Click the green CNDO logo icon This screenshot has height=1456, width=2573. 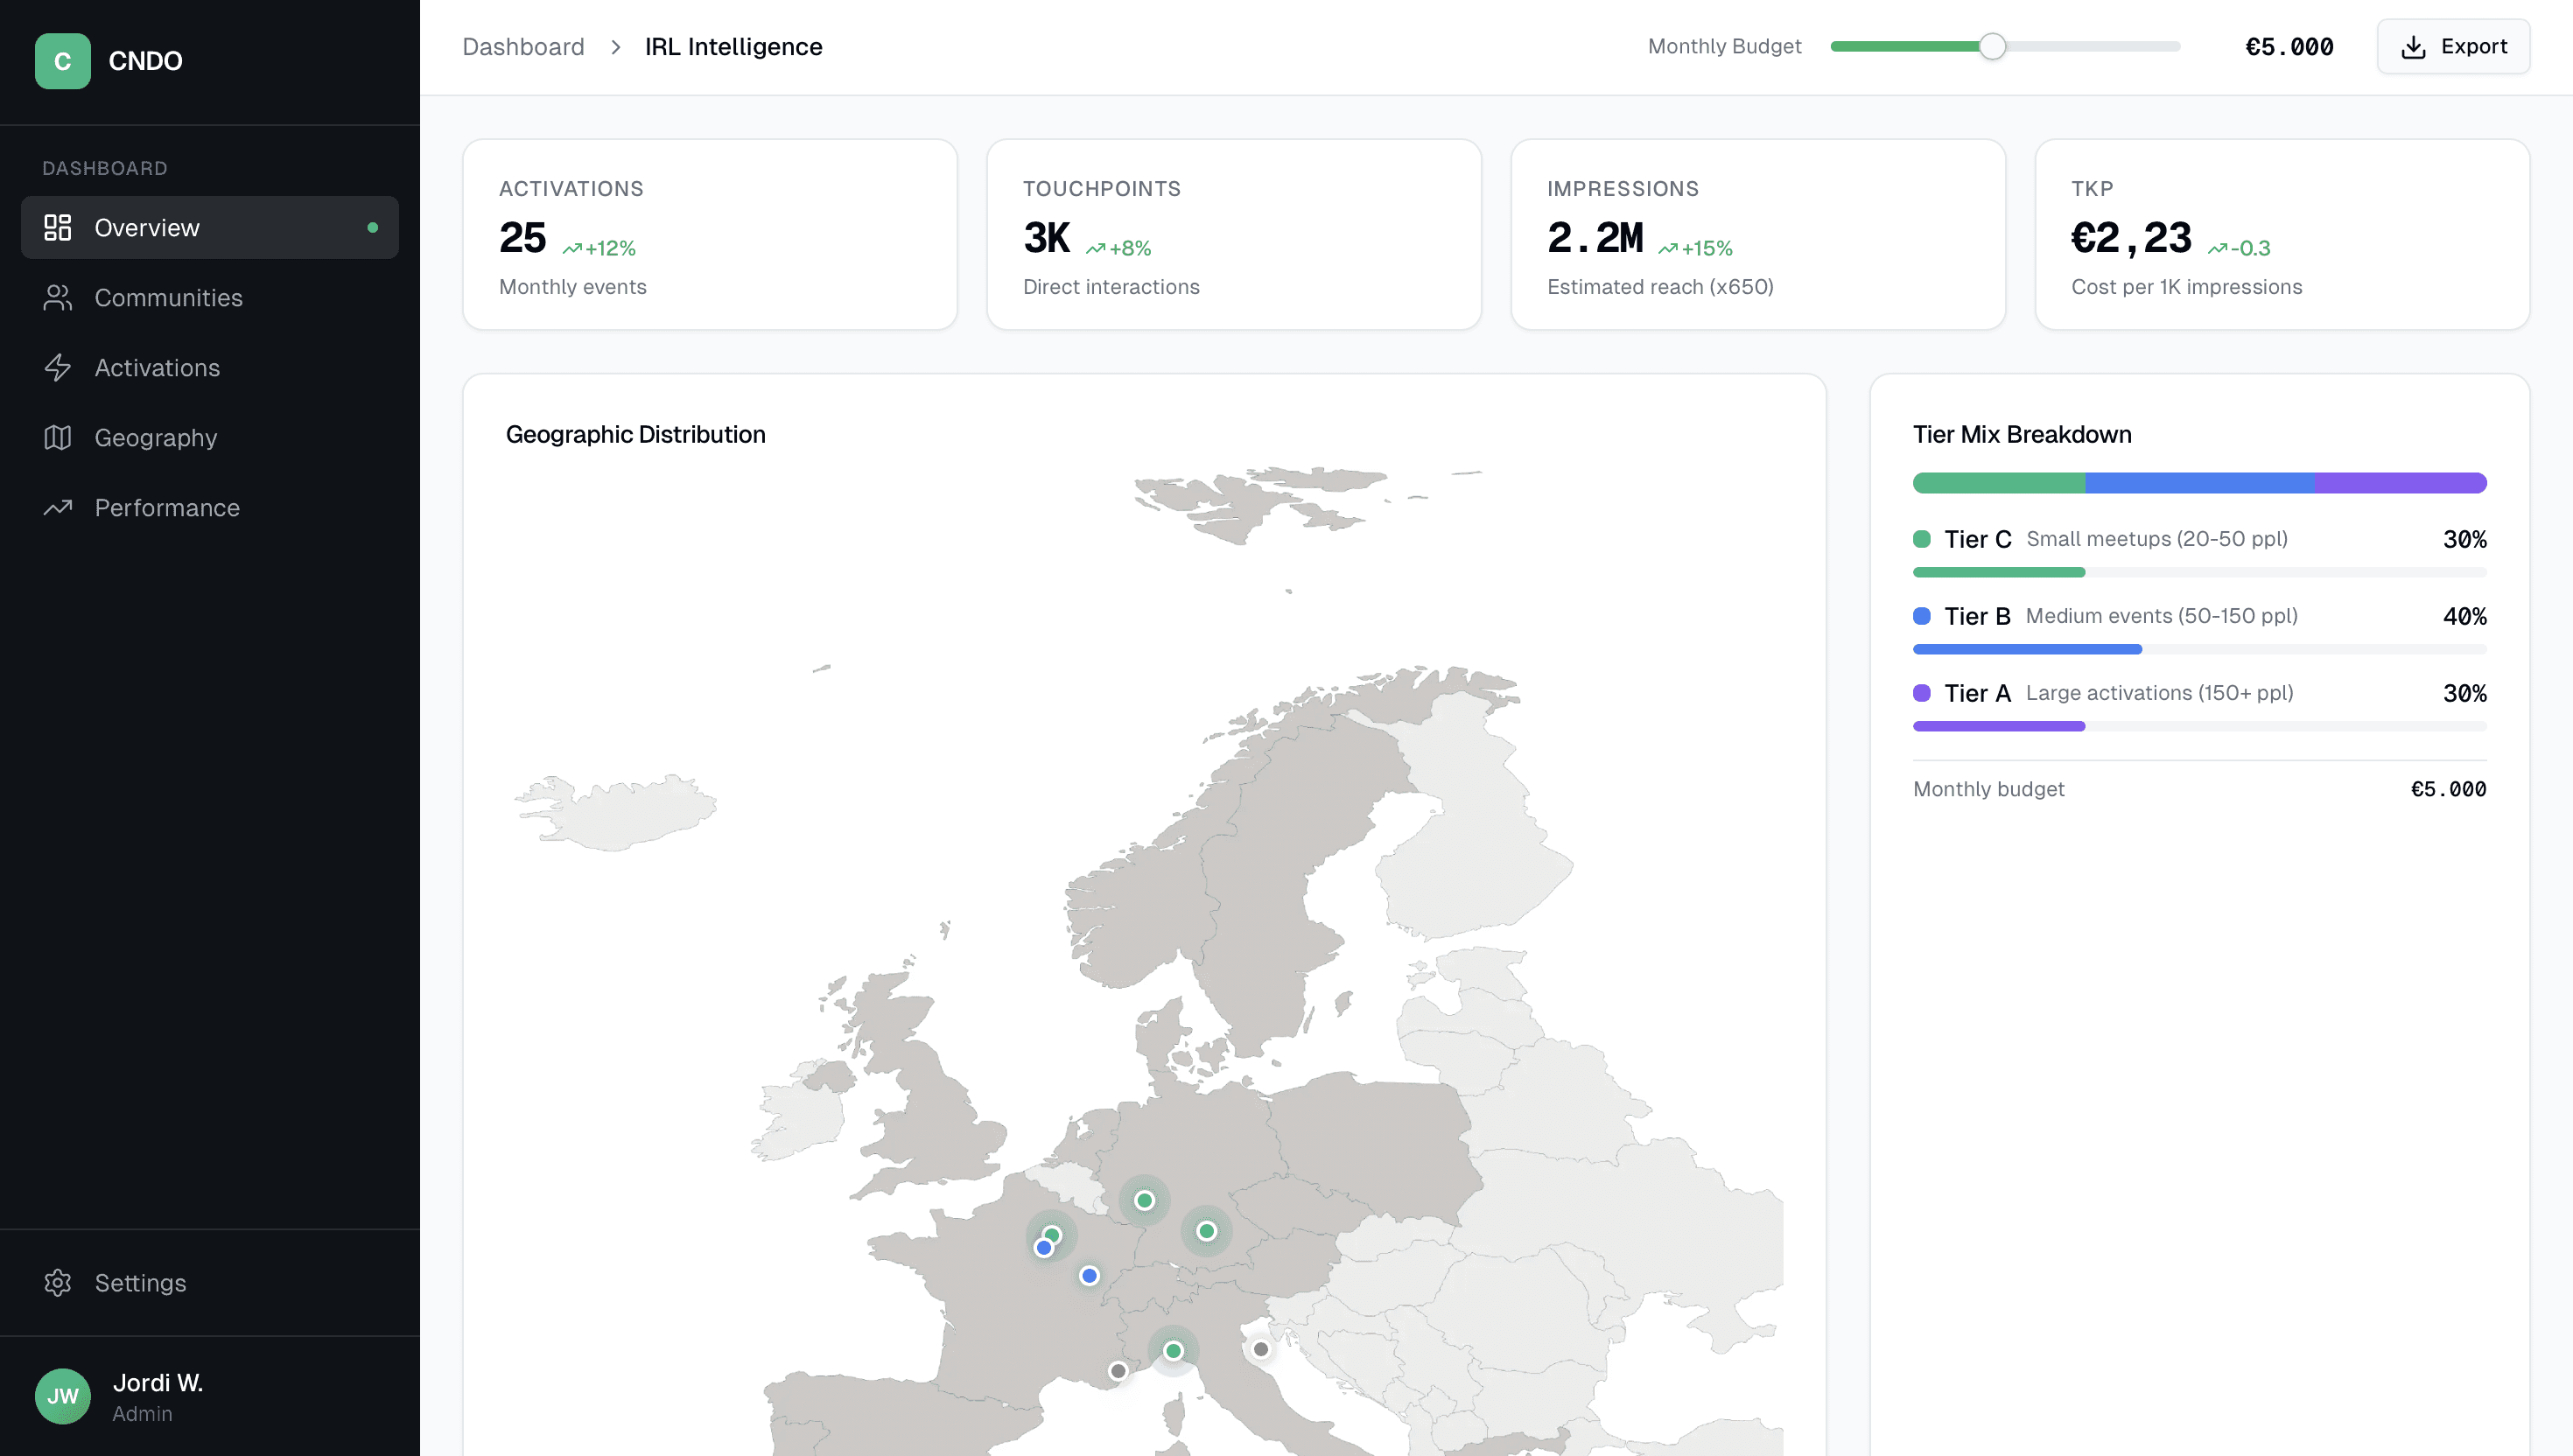pos(62,61)
